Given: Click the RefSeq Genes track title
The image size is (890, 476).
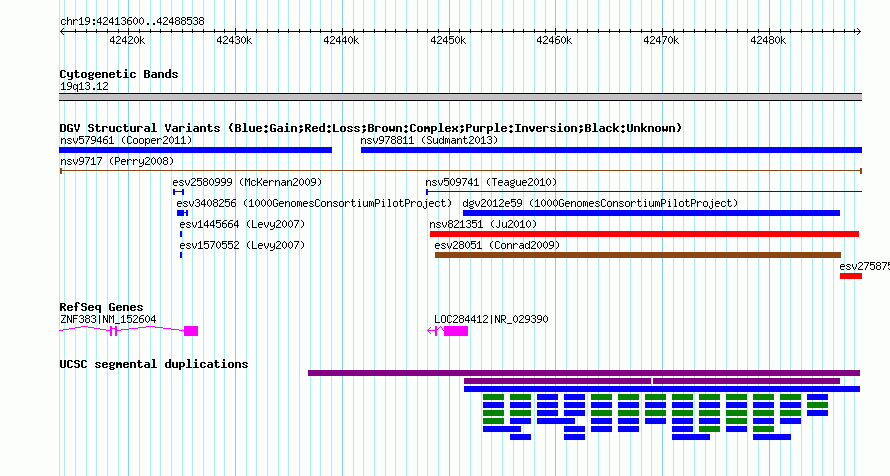Looking at the screenshot, I should coord(101,307).
